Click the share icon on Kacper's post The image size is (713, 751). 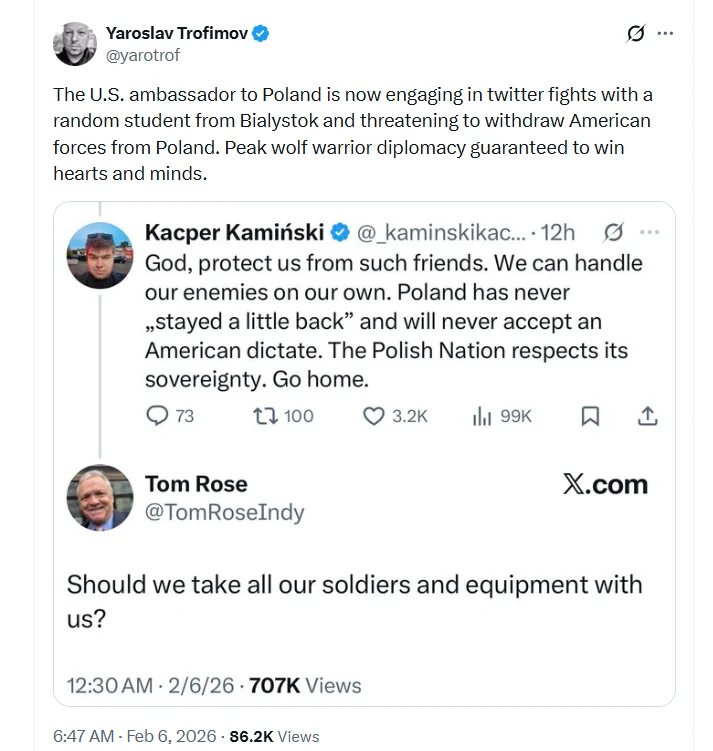(x=647, y=416)
